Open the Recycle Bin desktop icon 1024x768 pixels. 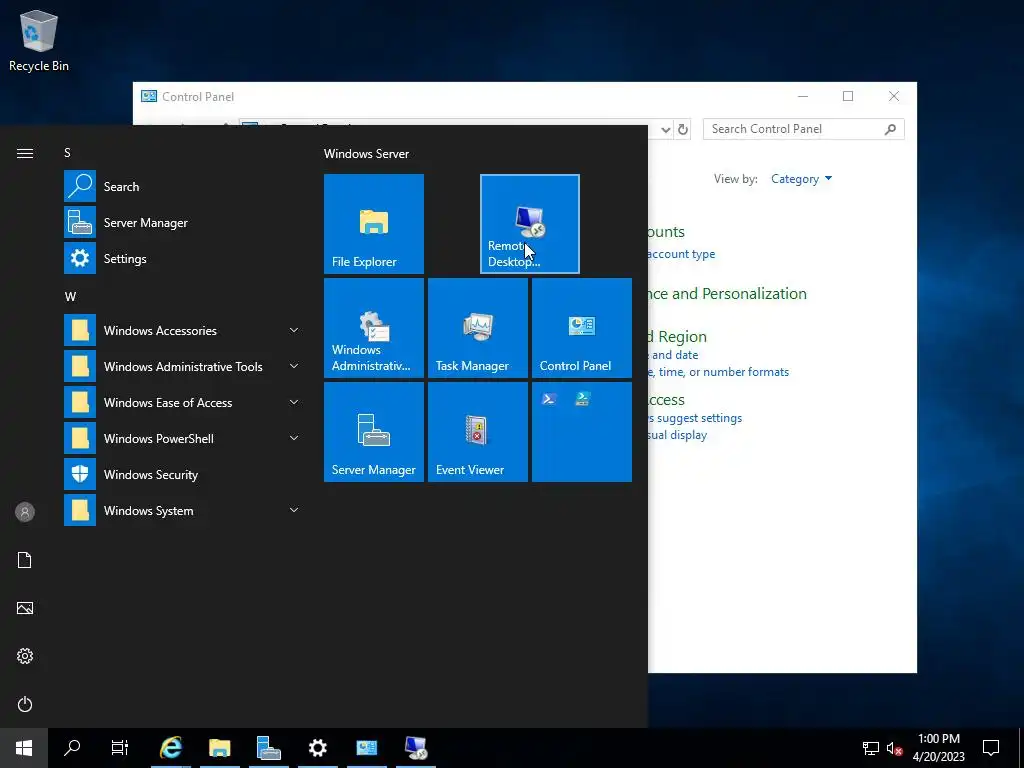[39, 40]
